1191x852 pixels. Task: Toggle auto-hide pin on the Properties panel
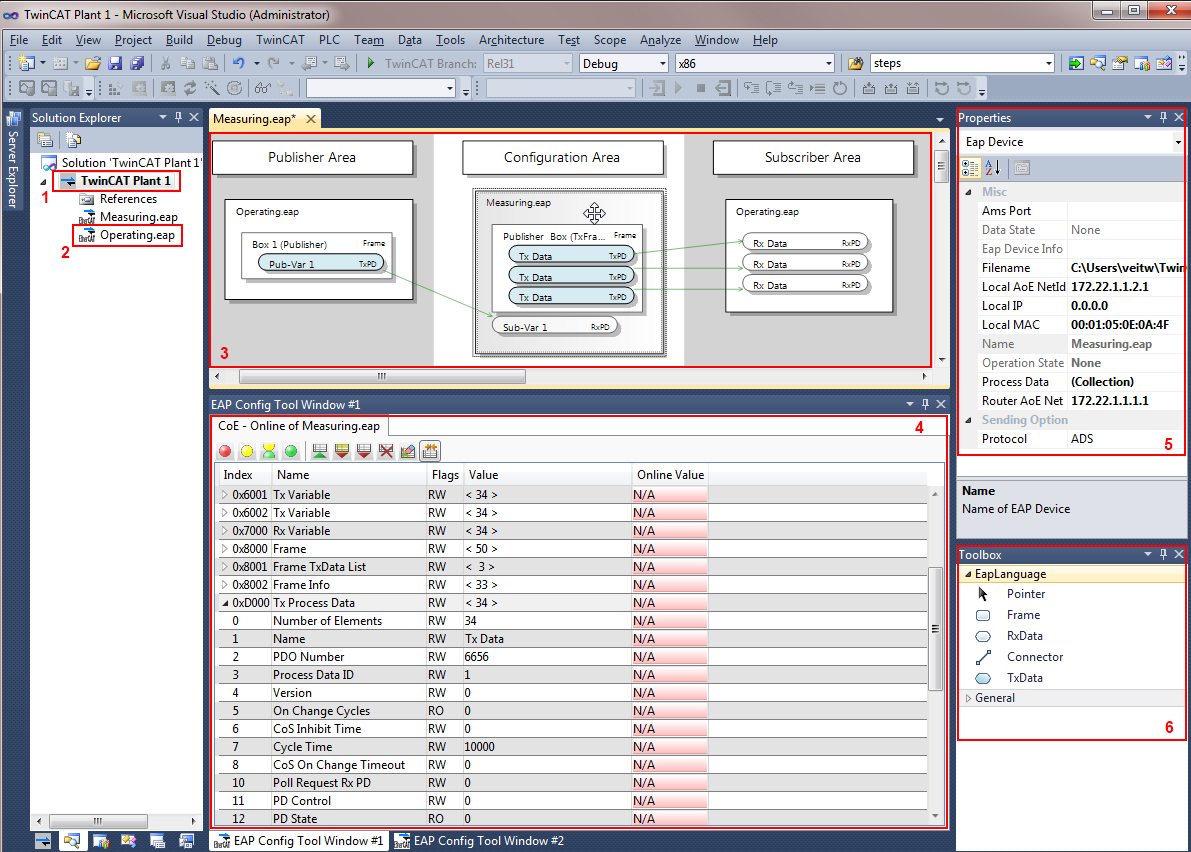click(1163, 117)
